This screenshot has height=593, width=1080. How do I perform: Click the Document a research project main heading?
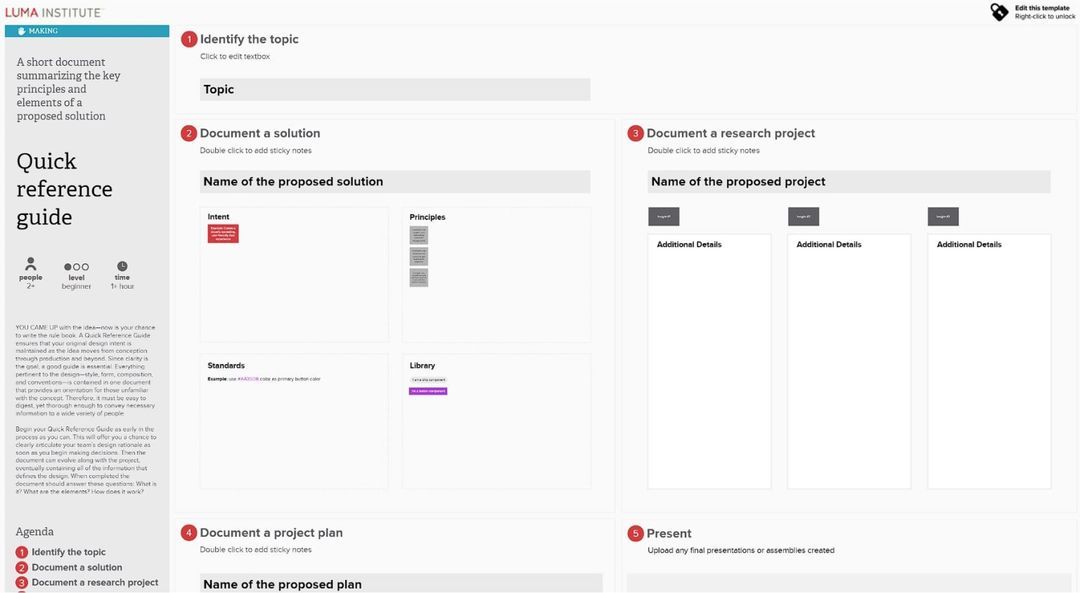click(731, 133)
